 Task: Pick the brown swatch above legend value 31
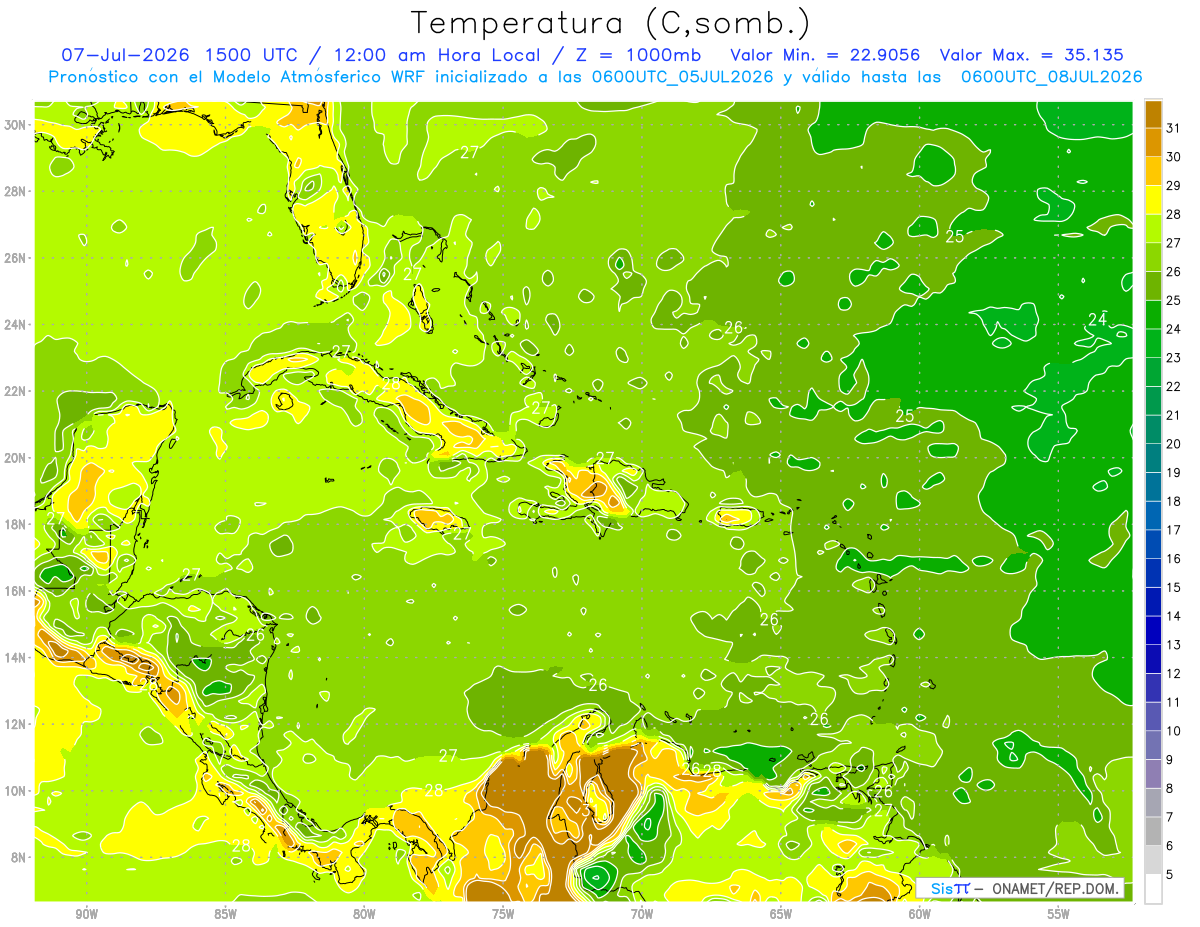point(1153,113)
